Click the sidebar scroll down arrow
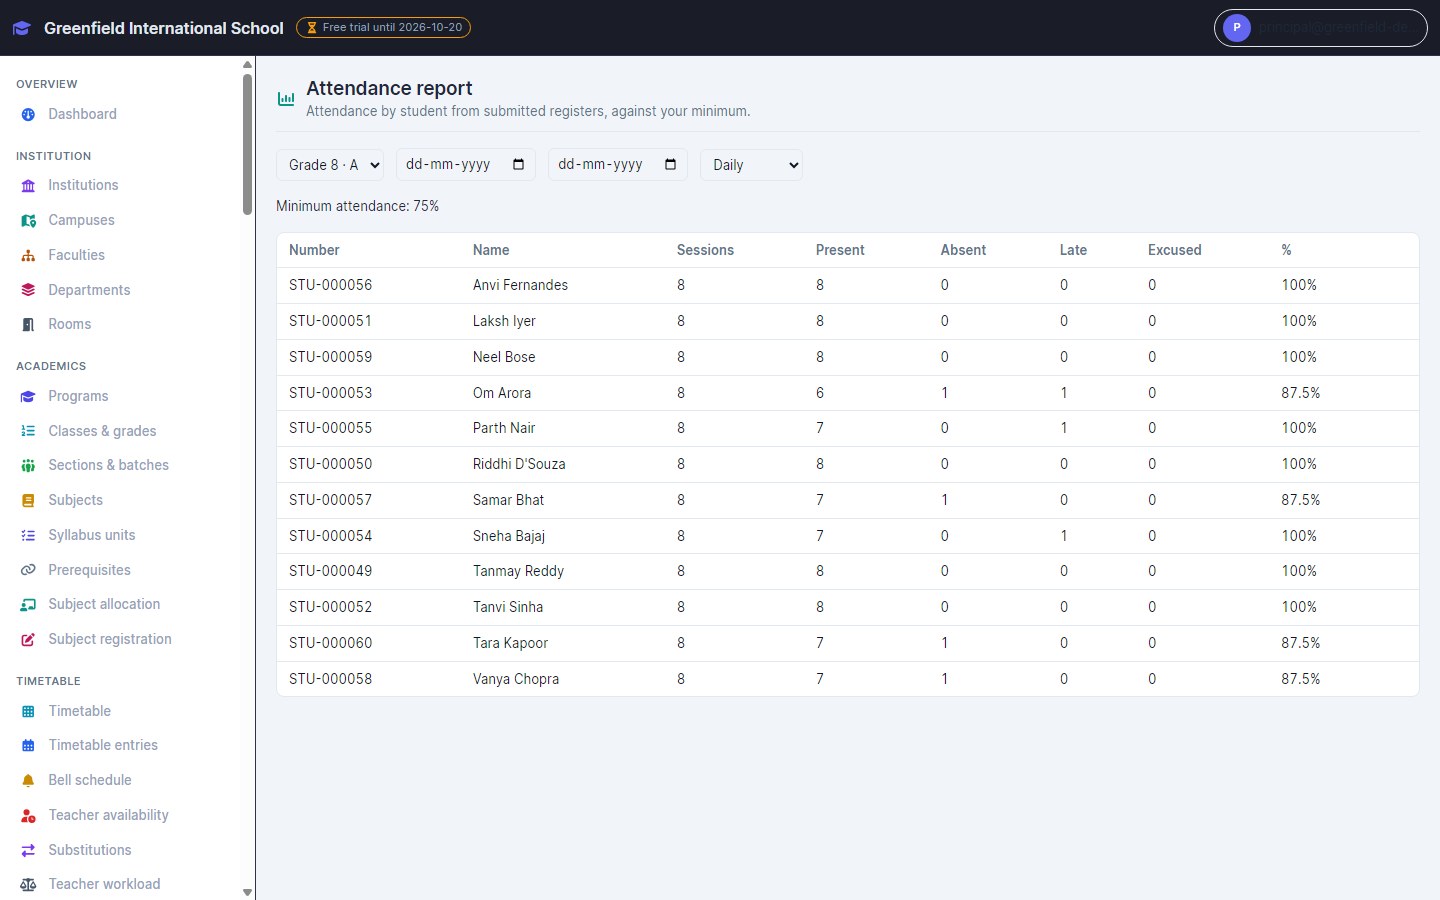The width and height of the screenshot is (1440, 900). (x=247, y=892)
